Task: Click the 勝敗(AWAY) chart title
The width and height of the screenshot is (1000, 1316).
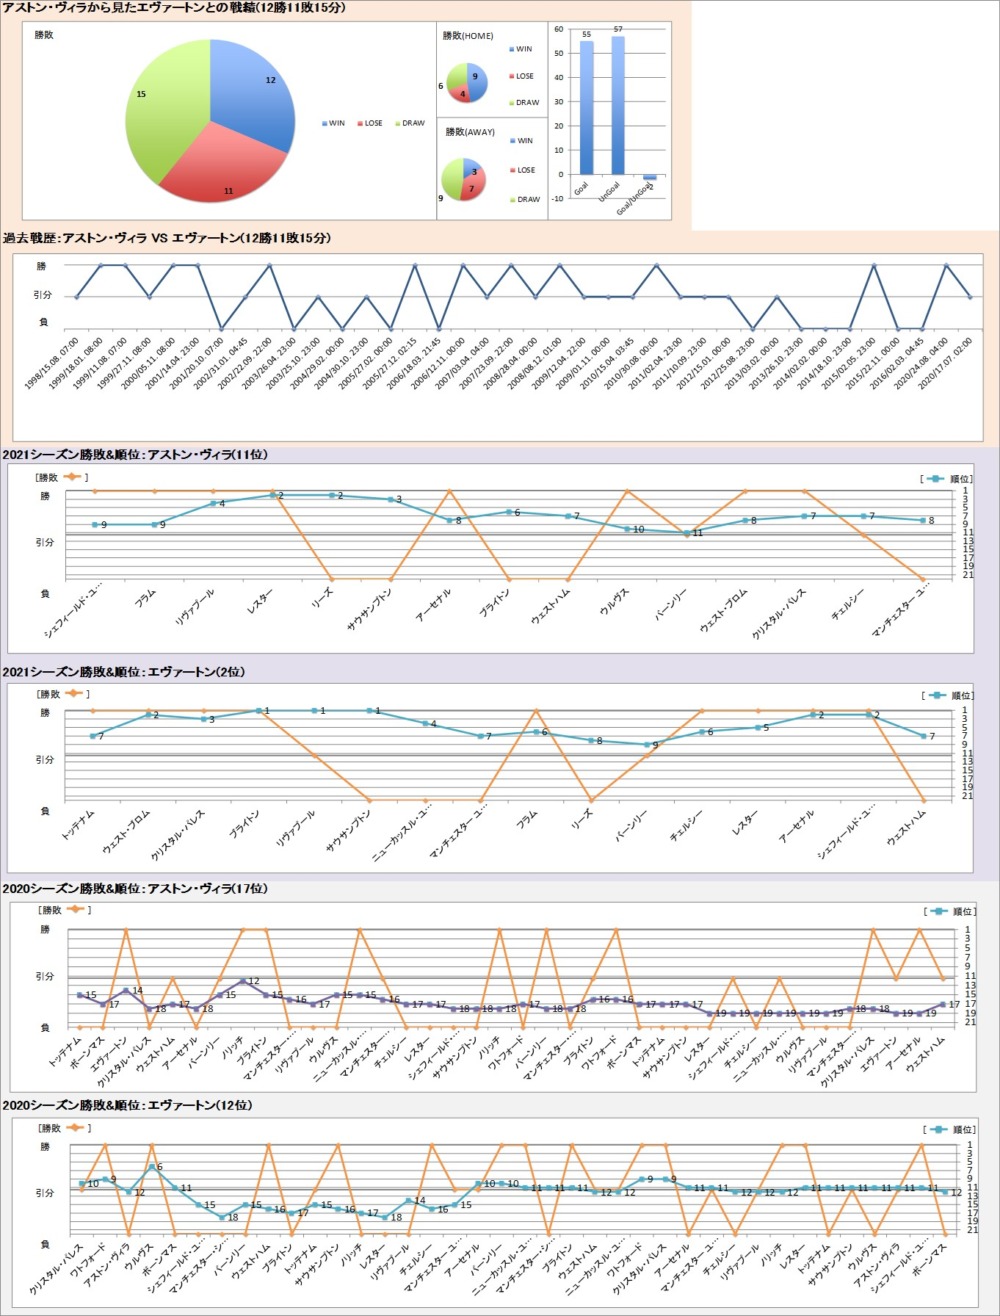Action: (x=470, y=132)
